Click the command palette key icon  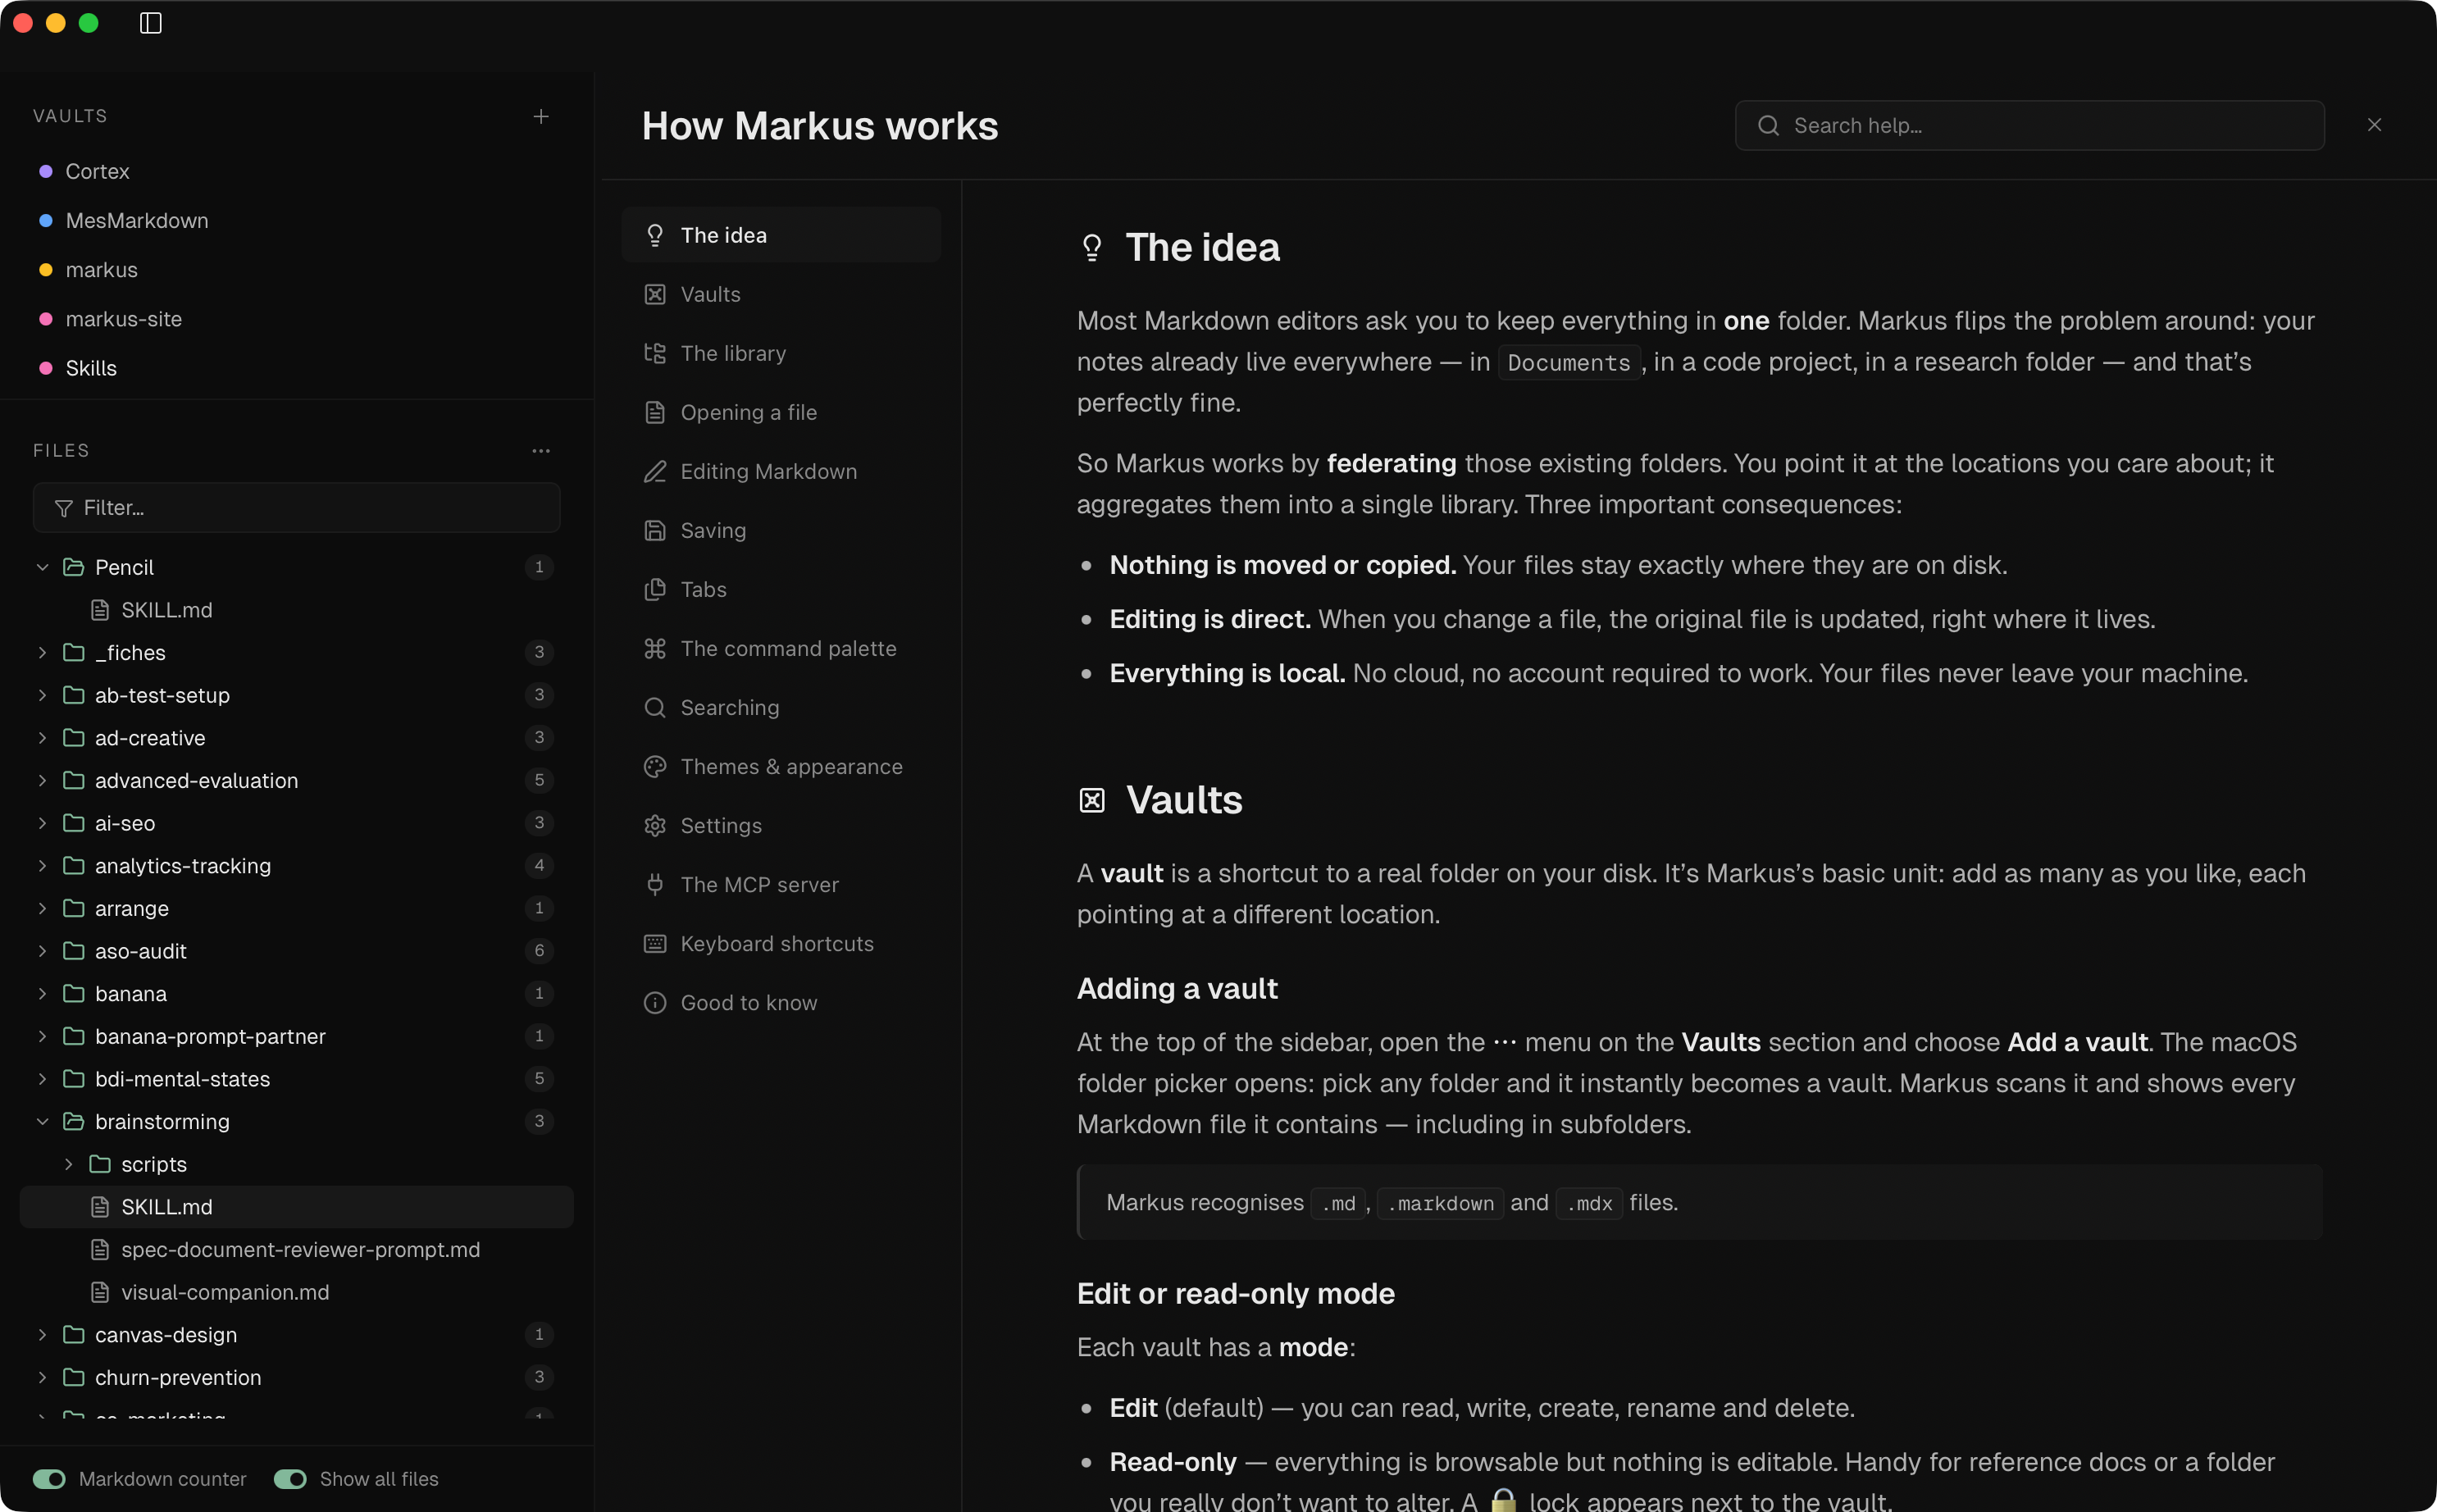pos(655,648)
